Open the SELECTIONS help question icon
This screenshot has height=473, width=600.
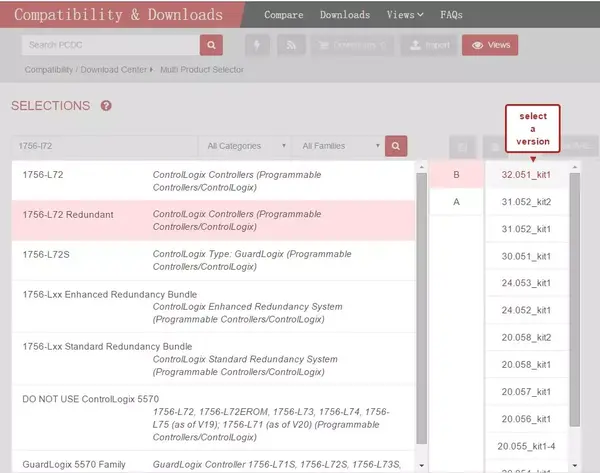click(x=106, y=106)
